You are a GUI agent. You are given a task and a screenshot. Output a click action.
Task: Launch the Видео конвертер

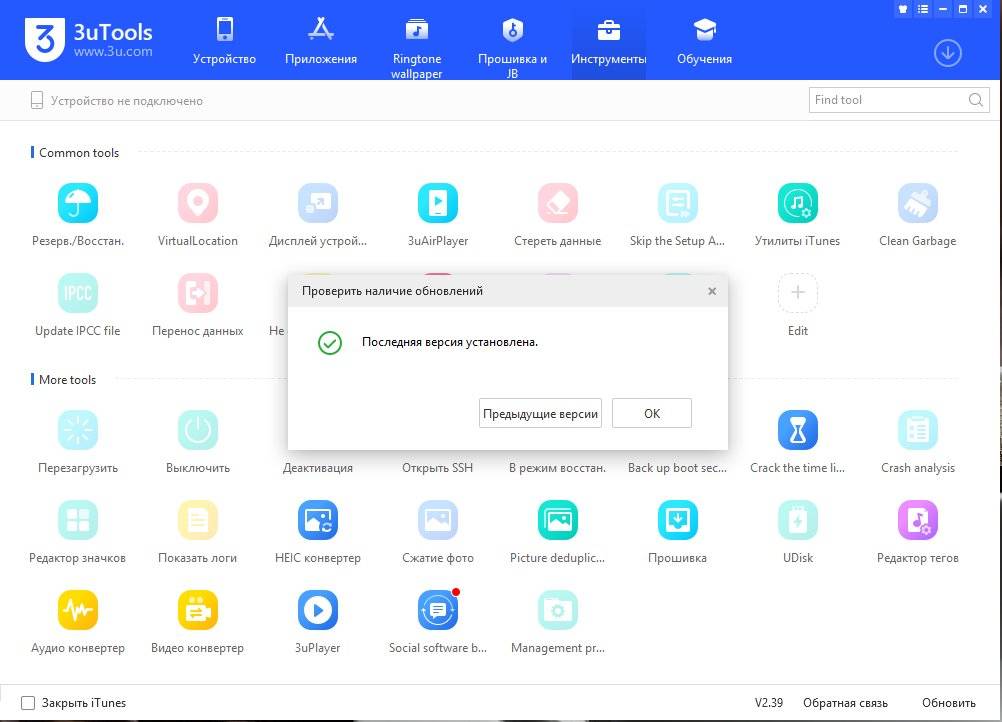pos(197,610)
